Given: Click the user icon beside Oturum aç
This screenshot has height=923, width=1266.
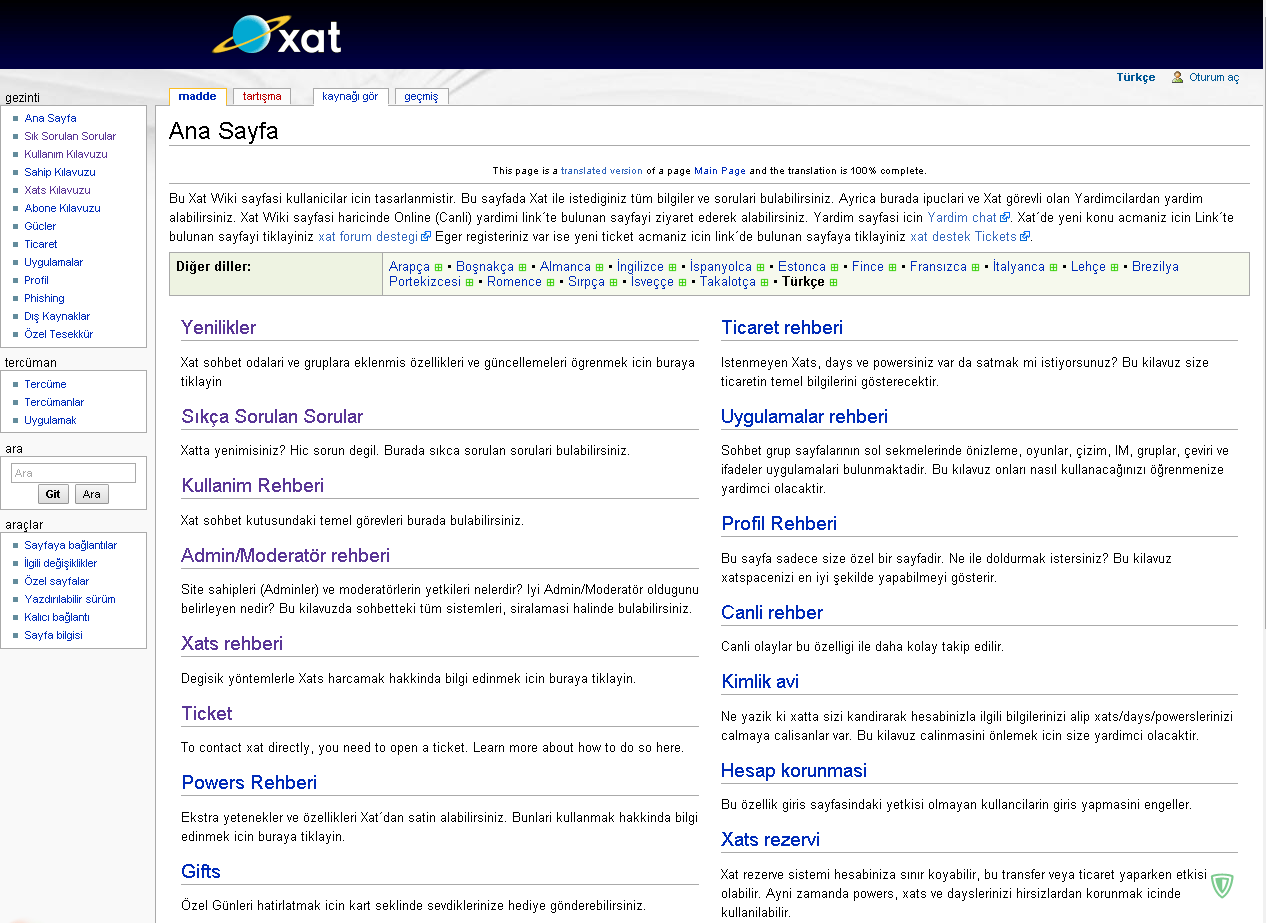Looking at the screenshot, I should click(1178, 77).
